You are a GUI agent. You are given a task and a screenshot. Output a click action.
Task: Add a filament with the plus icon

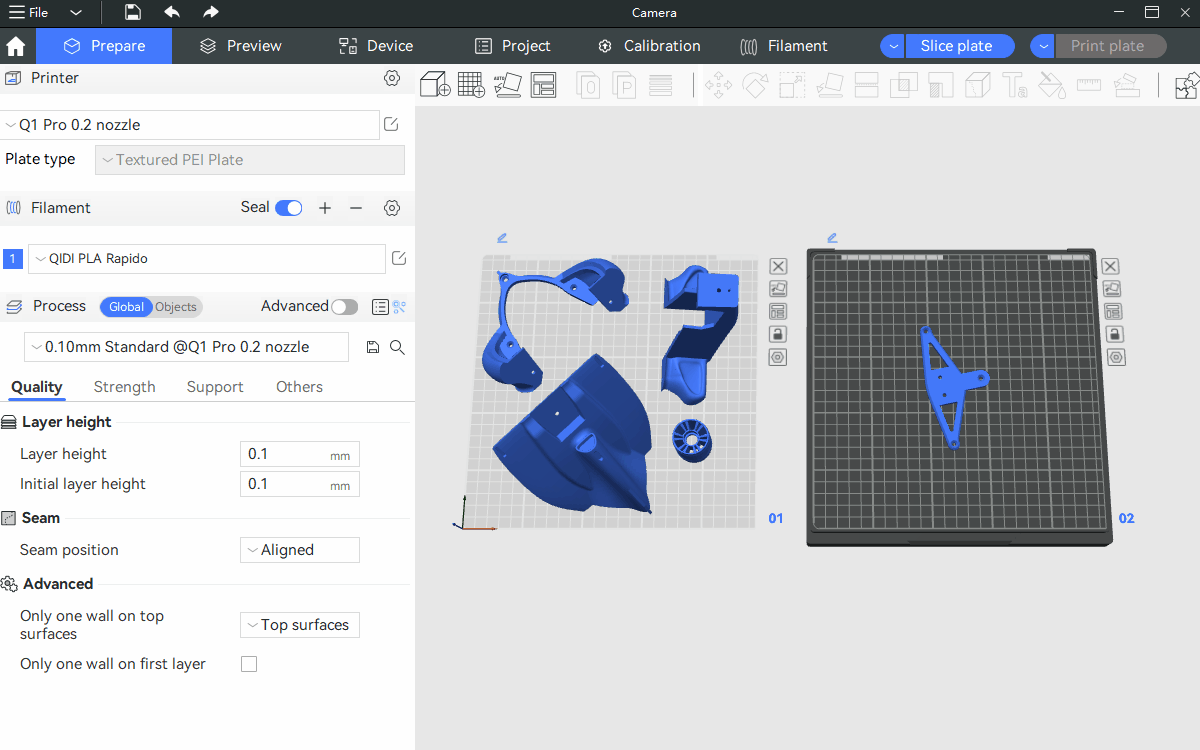[x=325, y=208]
